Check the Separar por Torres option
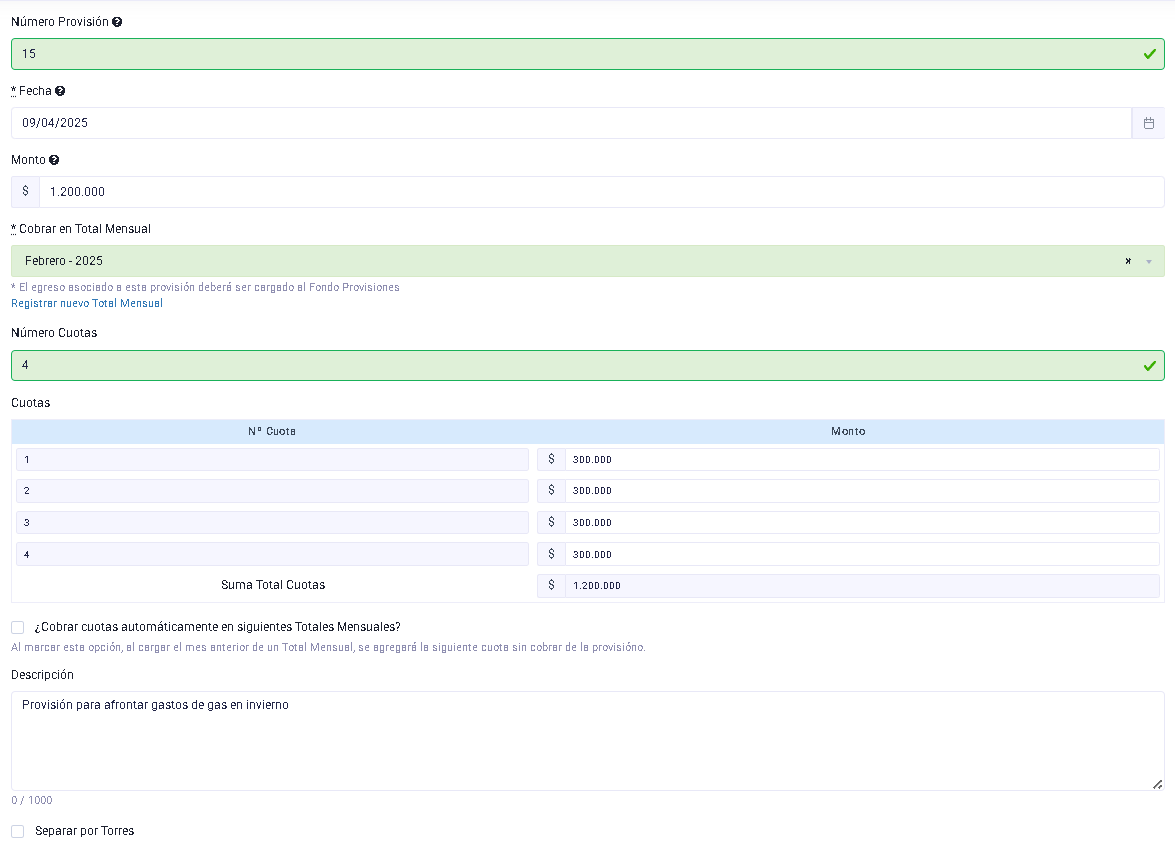 [18, 831]
